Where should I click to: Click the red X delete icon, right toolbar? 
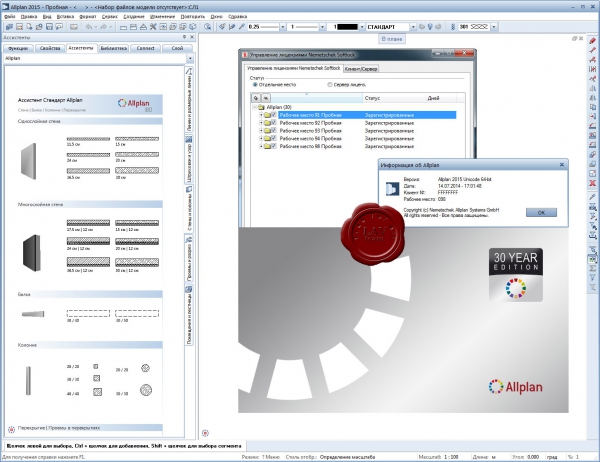[x=593, y=183]
